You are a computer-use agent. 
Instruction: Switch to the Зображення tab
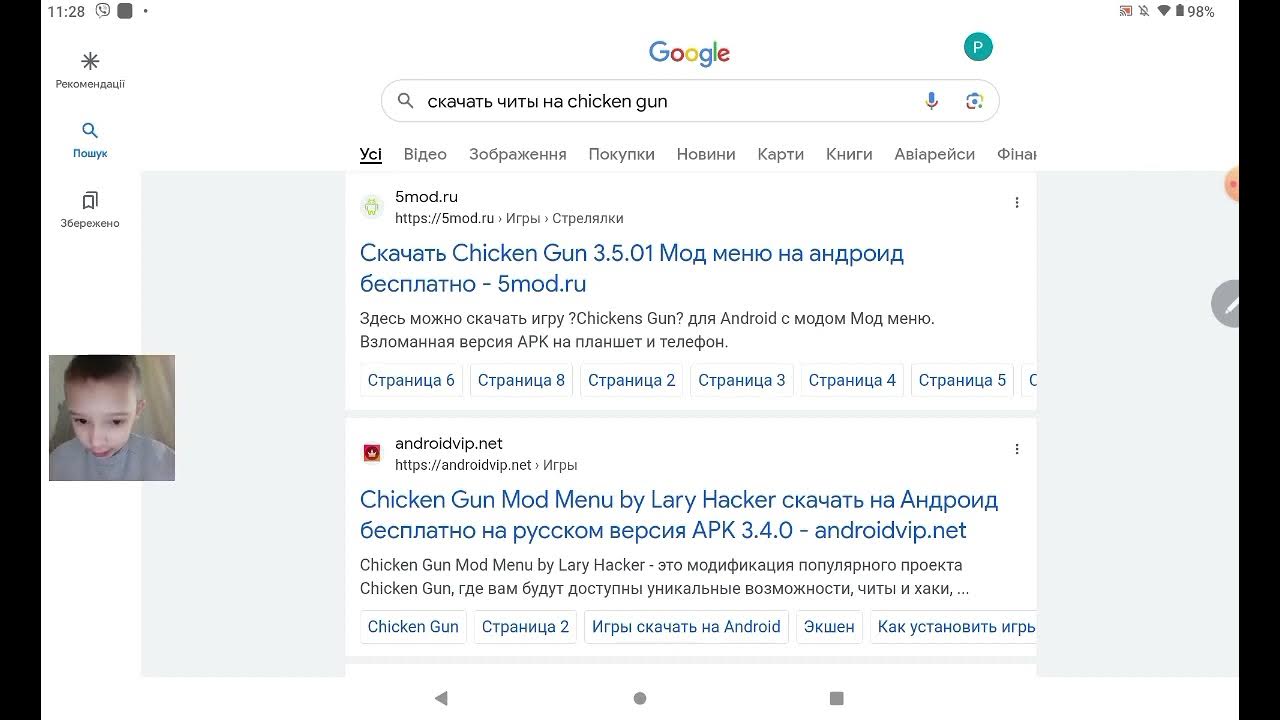517,154
